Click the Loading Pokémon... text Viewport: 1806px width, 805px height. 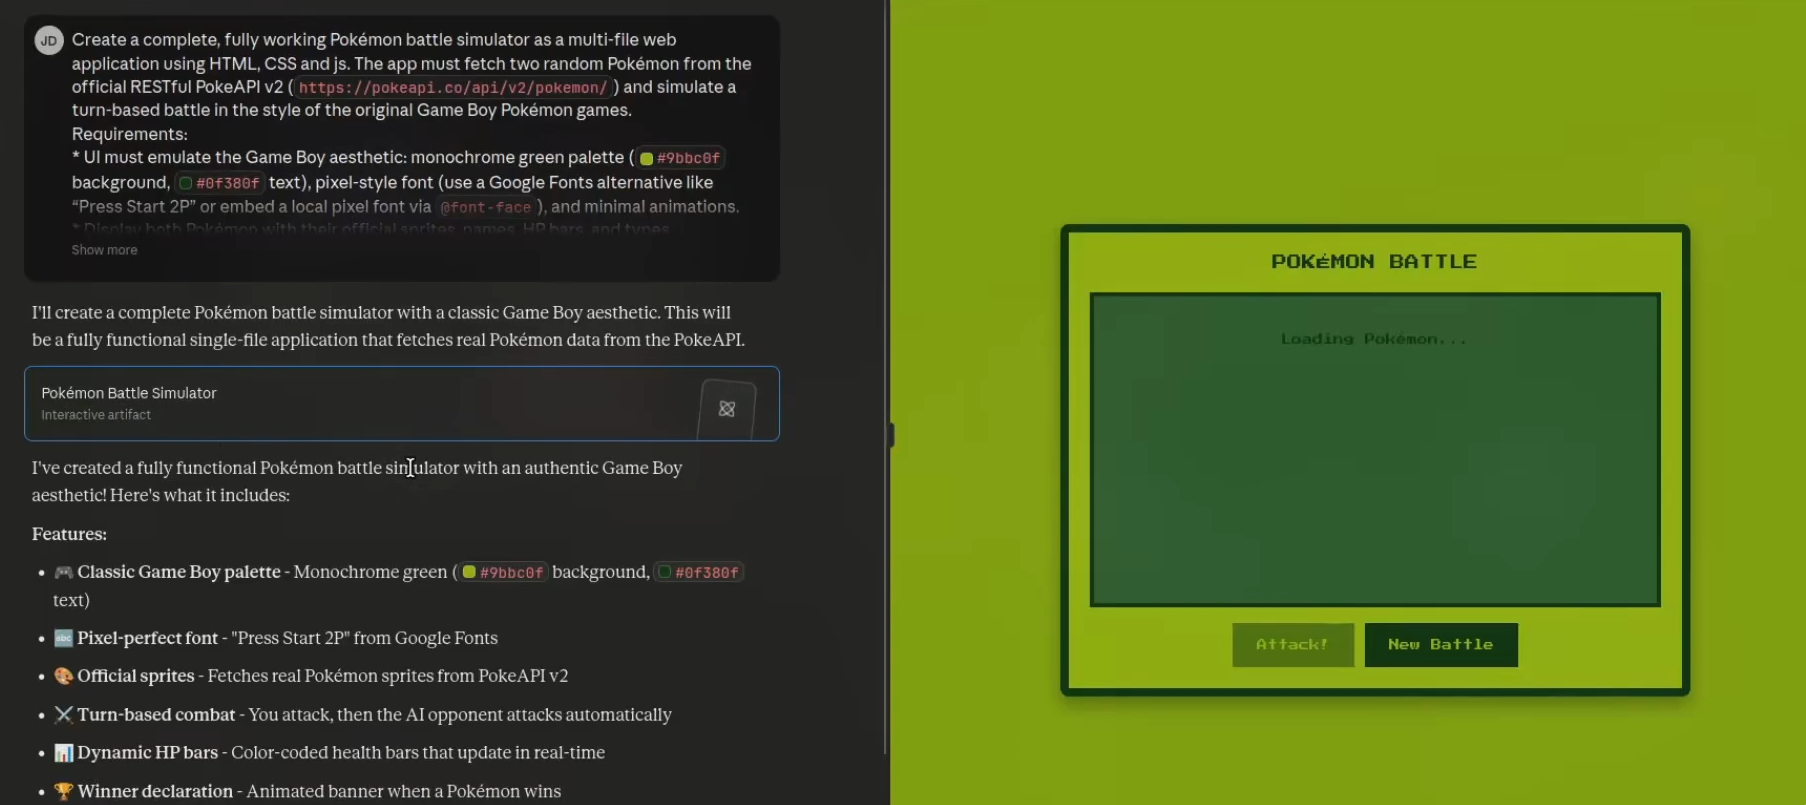click(x=1374, y=339)
